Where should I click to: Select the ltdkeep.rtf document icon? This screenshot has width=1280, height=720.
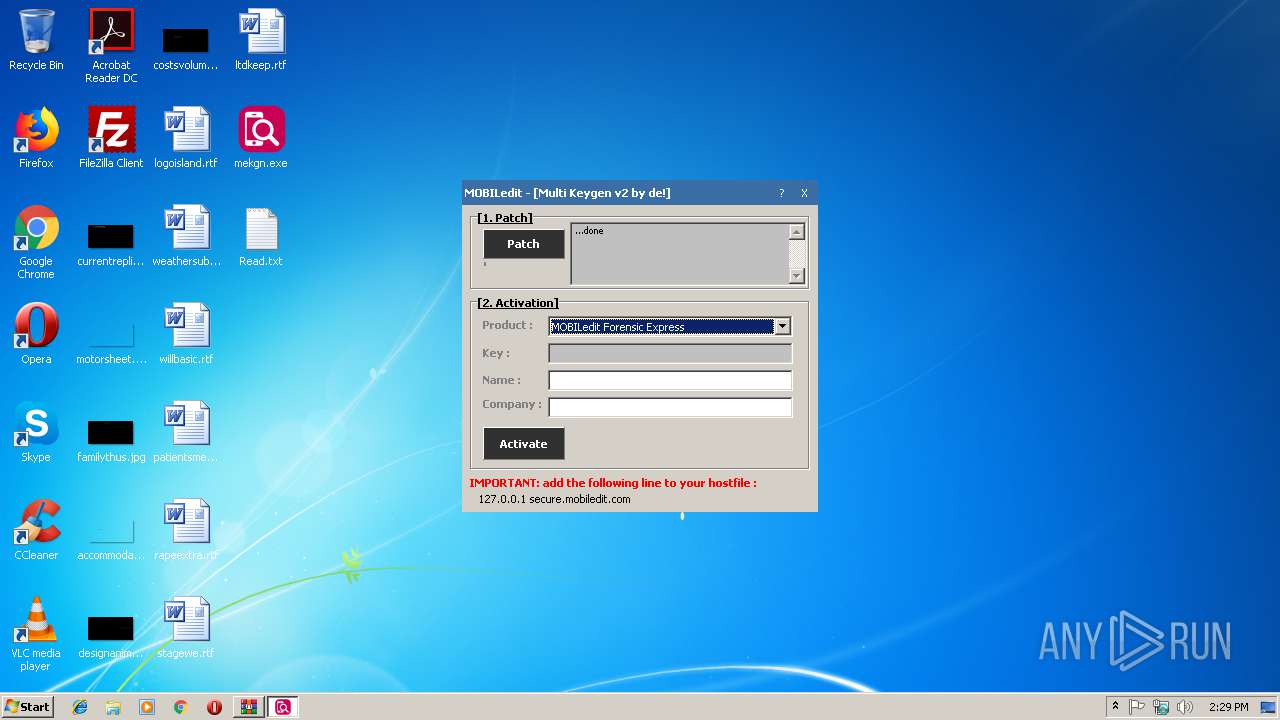(x=261, y=40)
